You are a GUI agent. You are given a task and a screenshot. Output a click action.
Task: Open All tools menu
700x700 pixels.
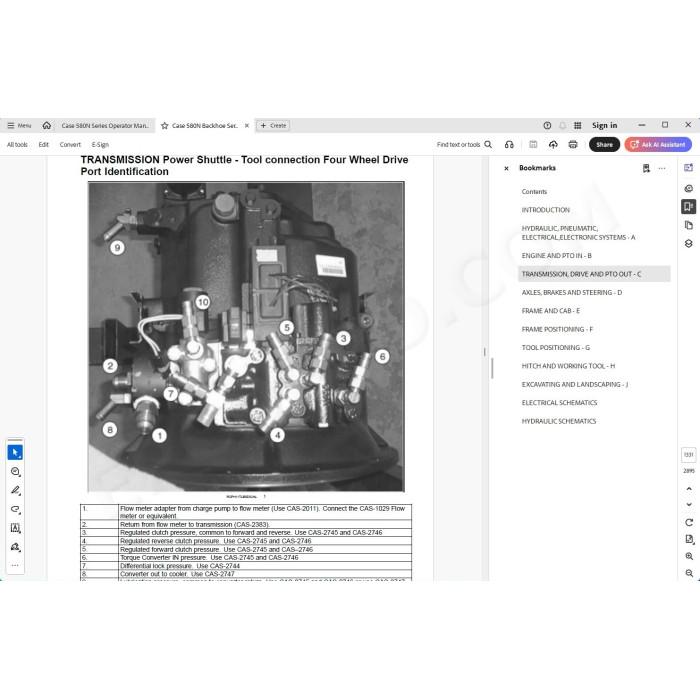[17, 145]
